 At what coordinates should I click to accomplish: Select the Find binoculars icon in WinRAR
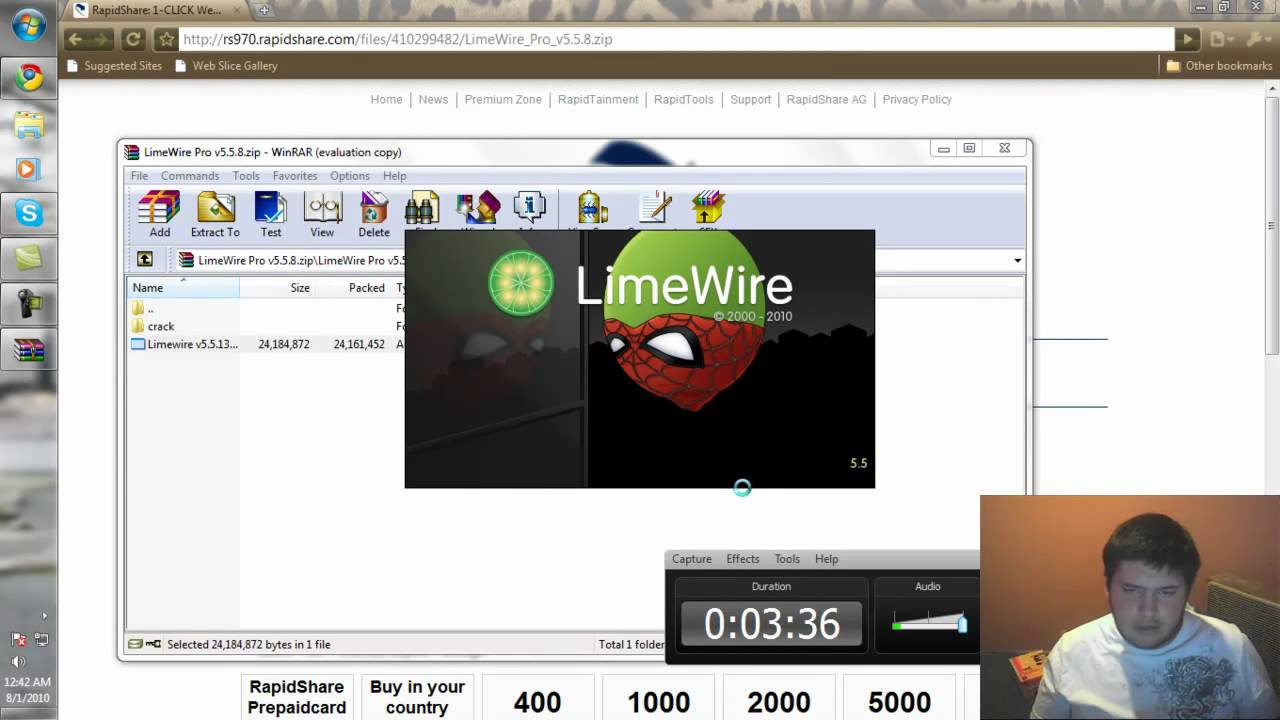click(x=422, y=209)
